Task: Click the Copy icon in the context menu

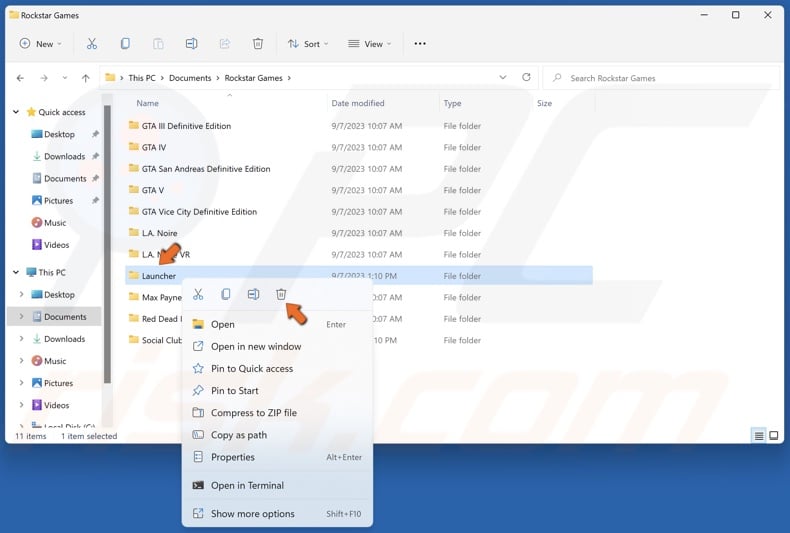Action: (x=226, y=294)
